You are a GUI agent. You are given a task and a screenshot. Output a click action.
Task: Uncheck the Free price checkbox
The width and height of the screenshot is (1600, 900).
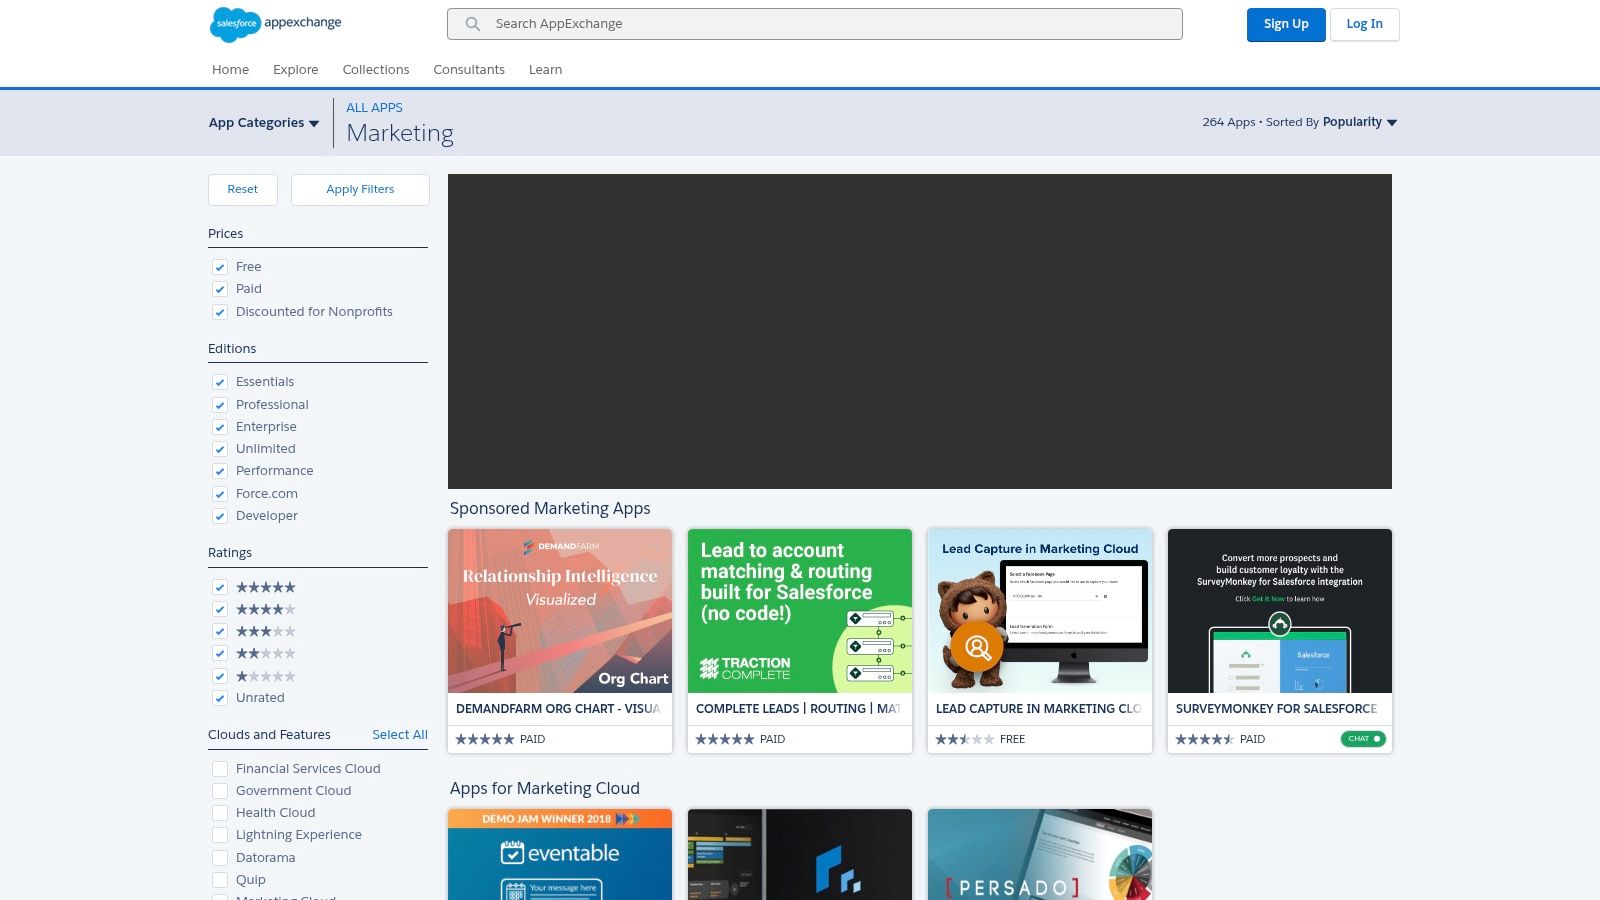pyautogui.click(x=220, y=267)
